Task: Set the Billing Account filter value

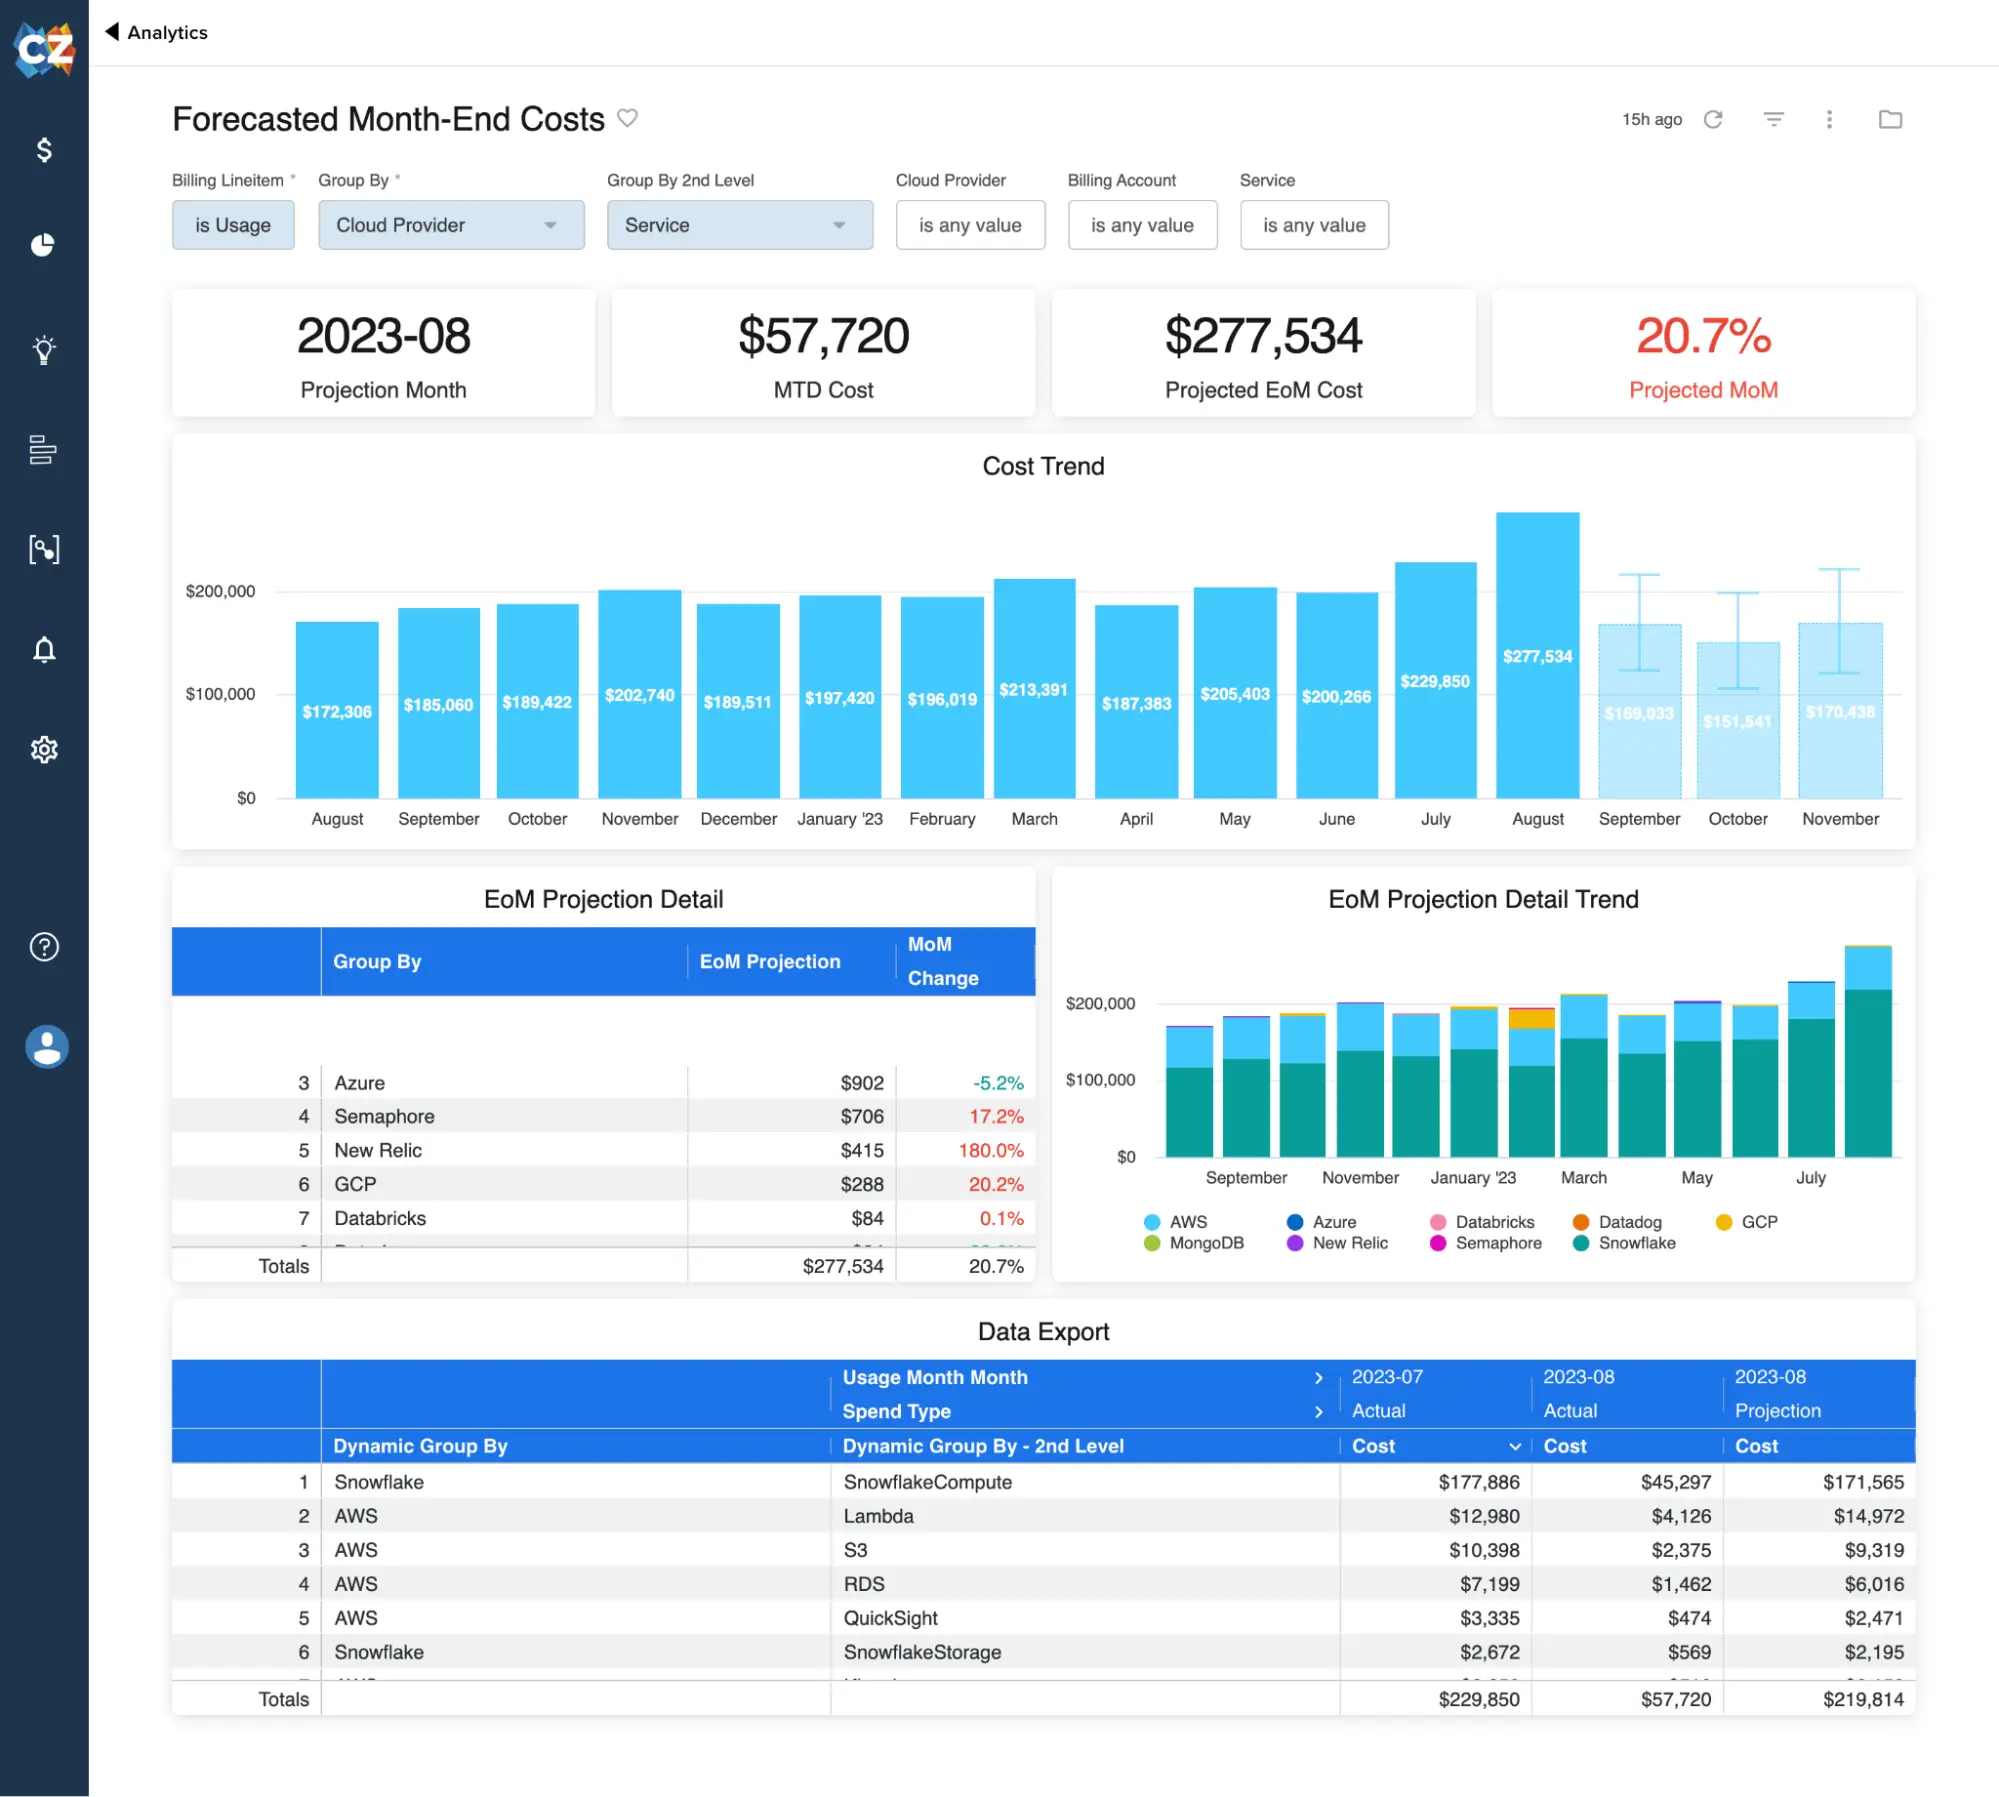Action: (1142, 225)
